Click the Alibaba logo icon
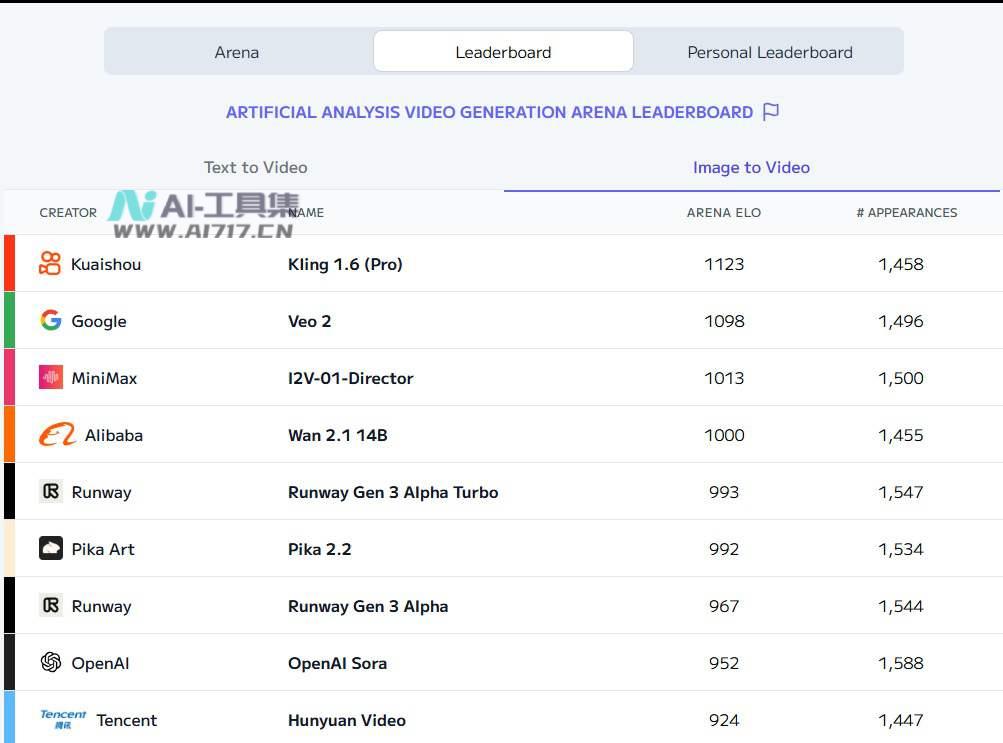 tap(57, 435)
